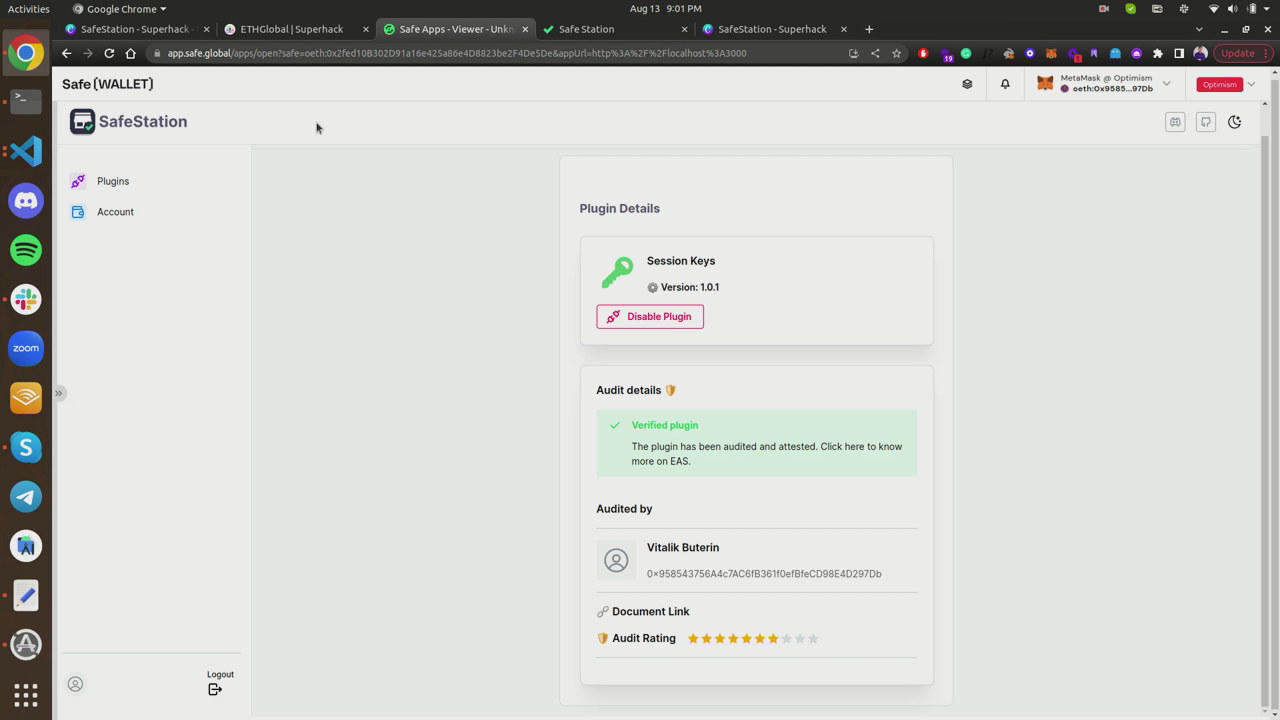Click the auditor address 0x958543756A4c7AC6fB361f0efBfeCD98E4D297Db
This screenshot has width=1280, height=720.
tap(764, 574)
